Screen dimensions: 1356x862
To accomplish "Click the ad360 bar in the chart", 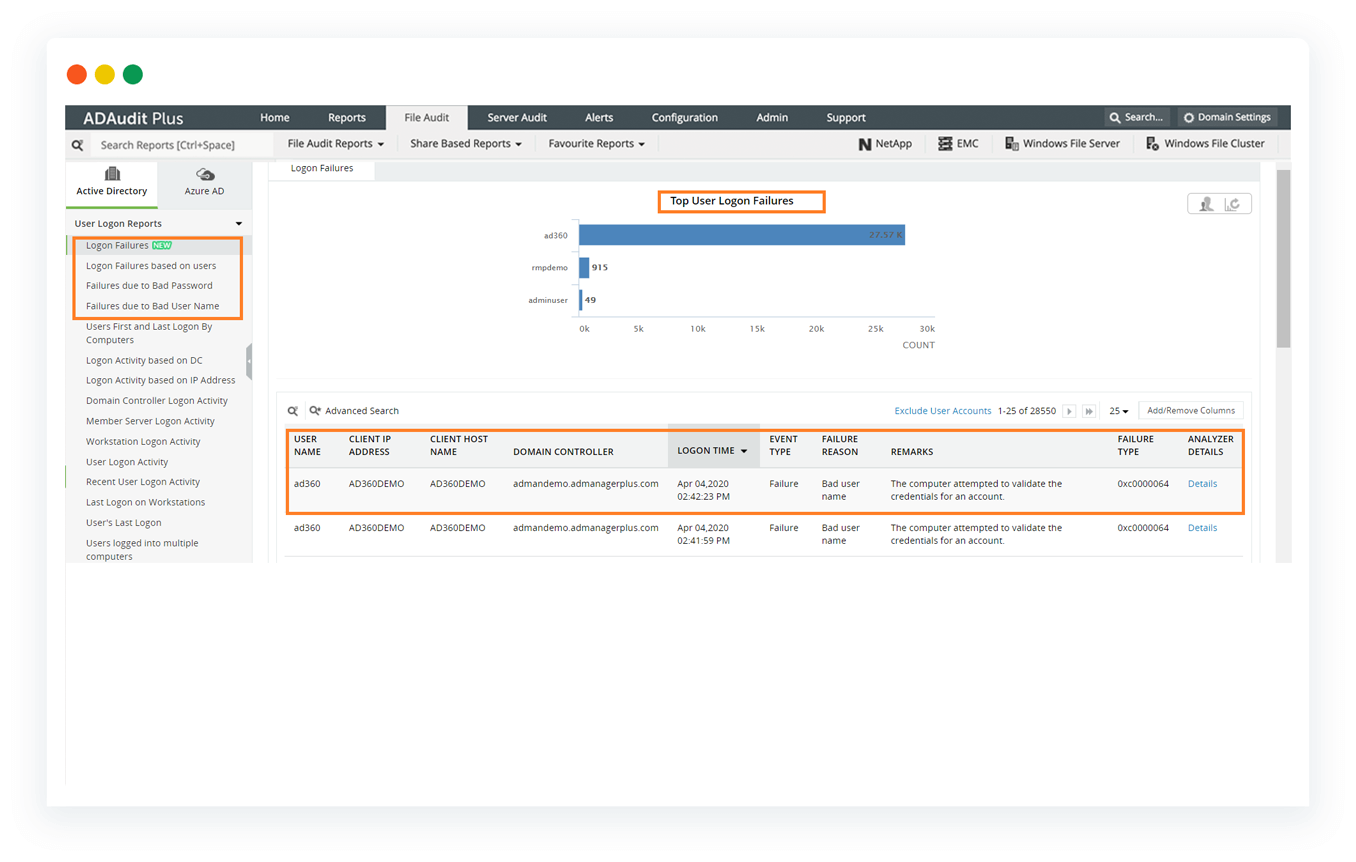I will 741,235.
